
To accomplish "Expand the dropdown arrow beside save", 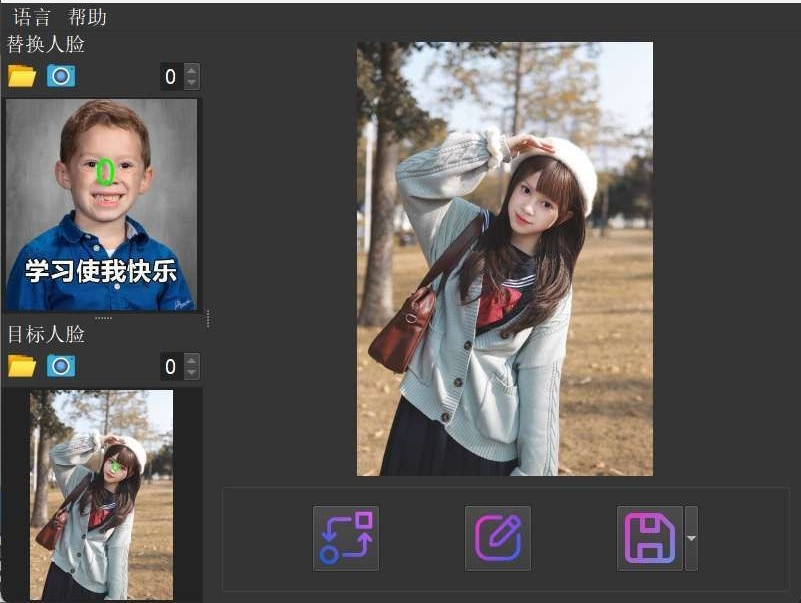I will [x=691, y=538].
